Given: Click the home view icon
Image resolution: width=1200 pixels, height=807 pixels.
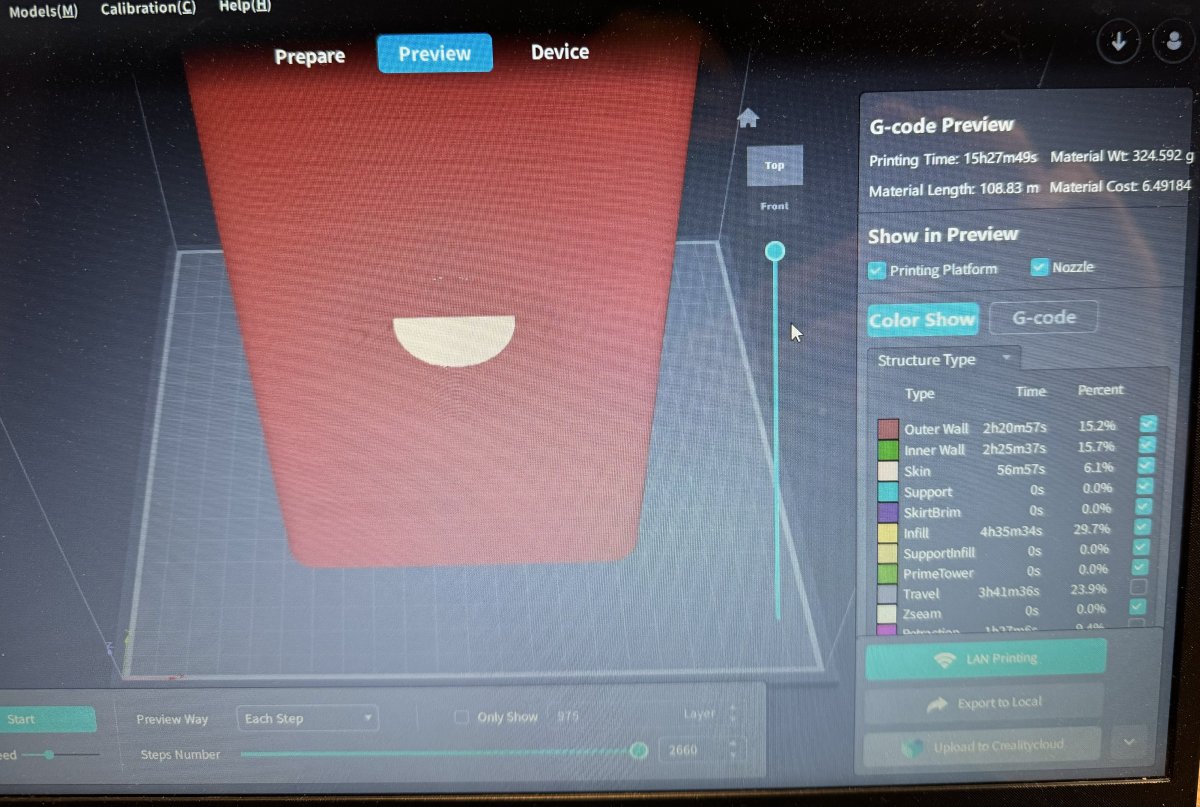Looking at the screenshot, I should tap(747, 118).
